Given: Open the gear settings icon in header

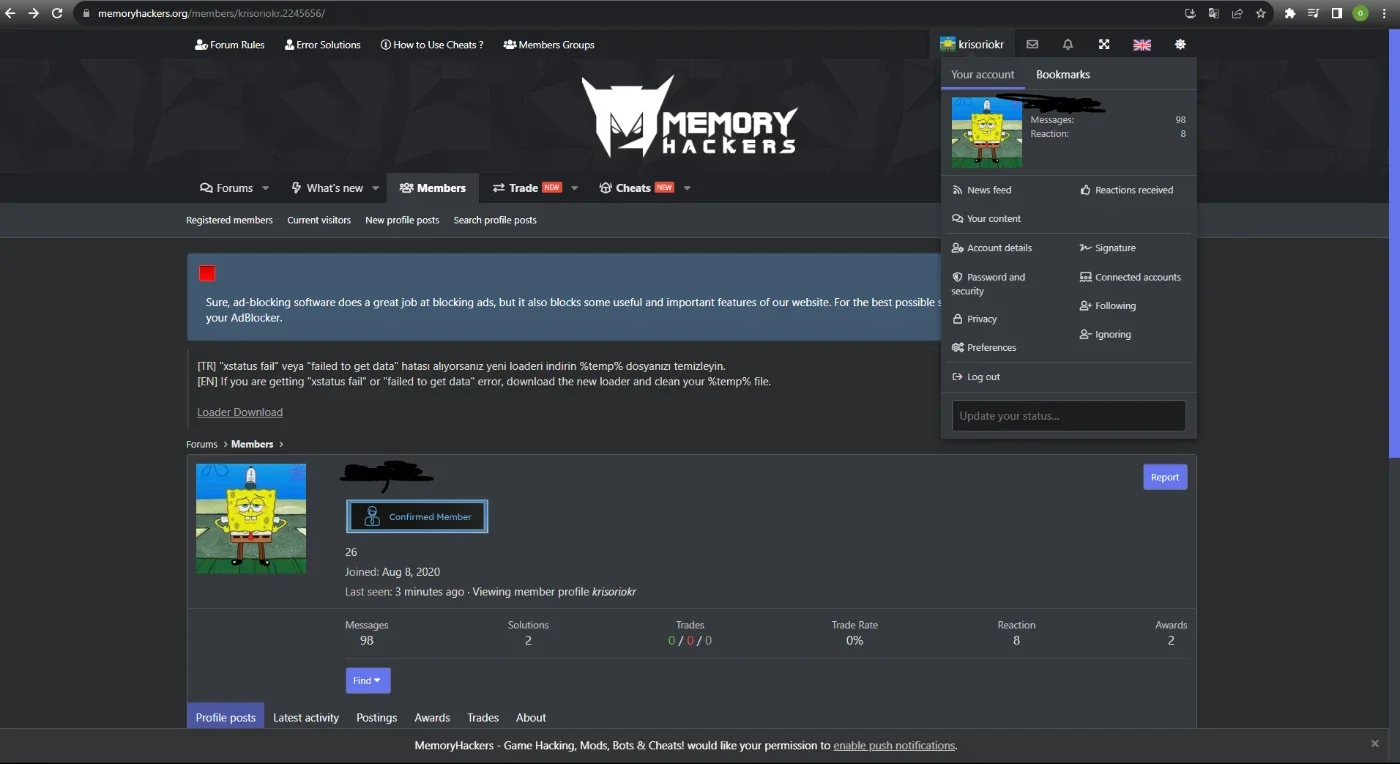Looking at the screenshot, I should 1180,44.
